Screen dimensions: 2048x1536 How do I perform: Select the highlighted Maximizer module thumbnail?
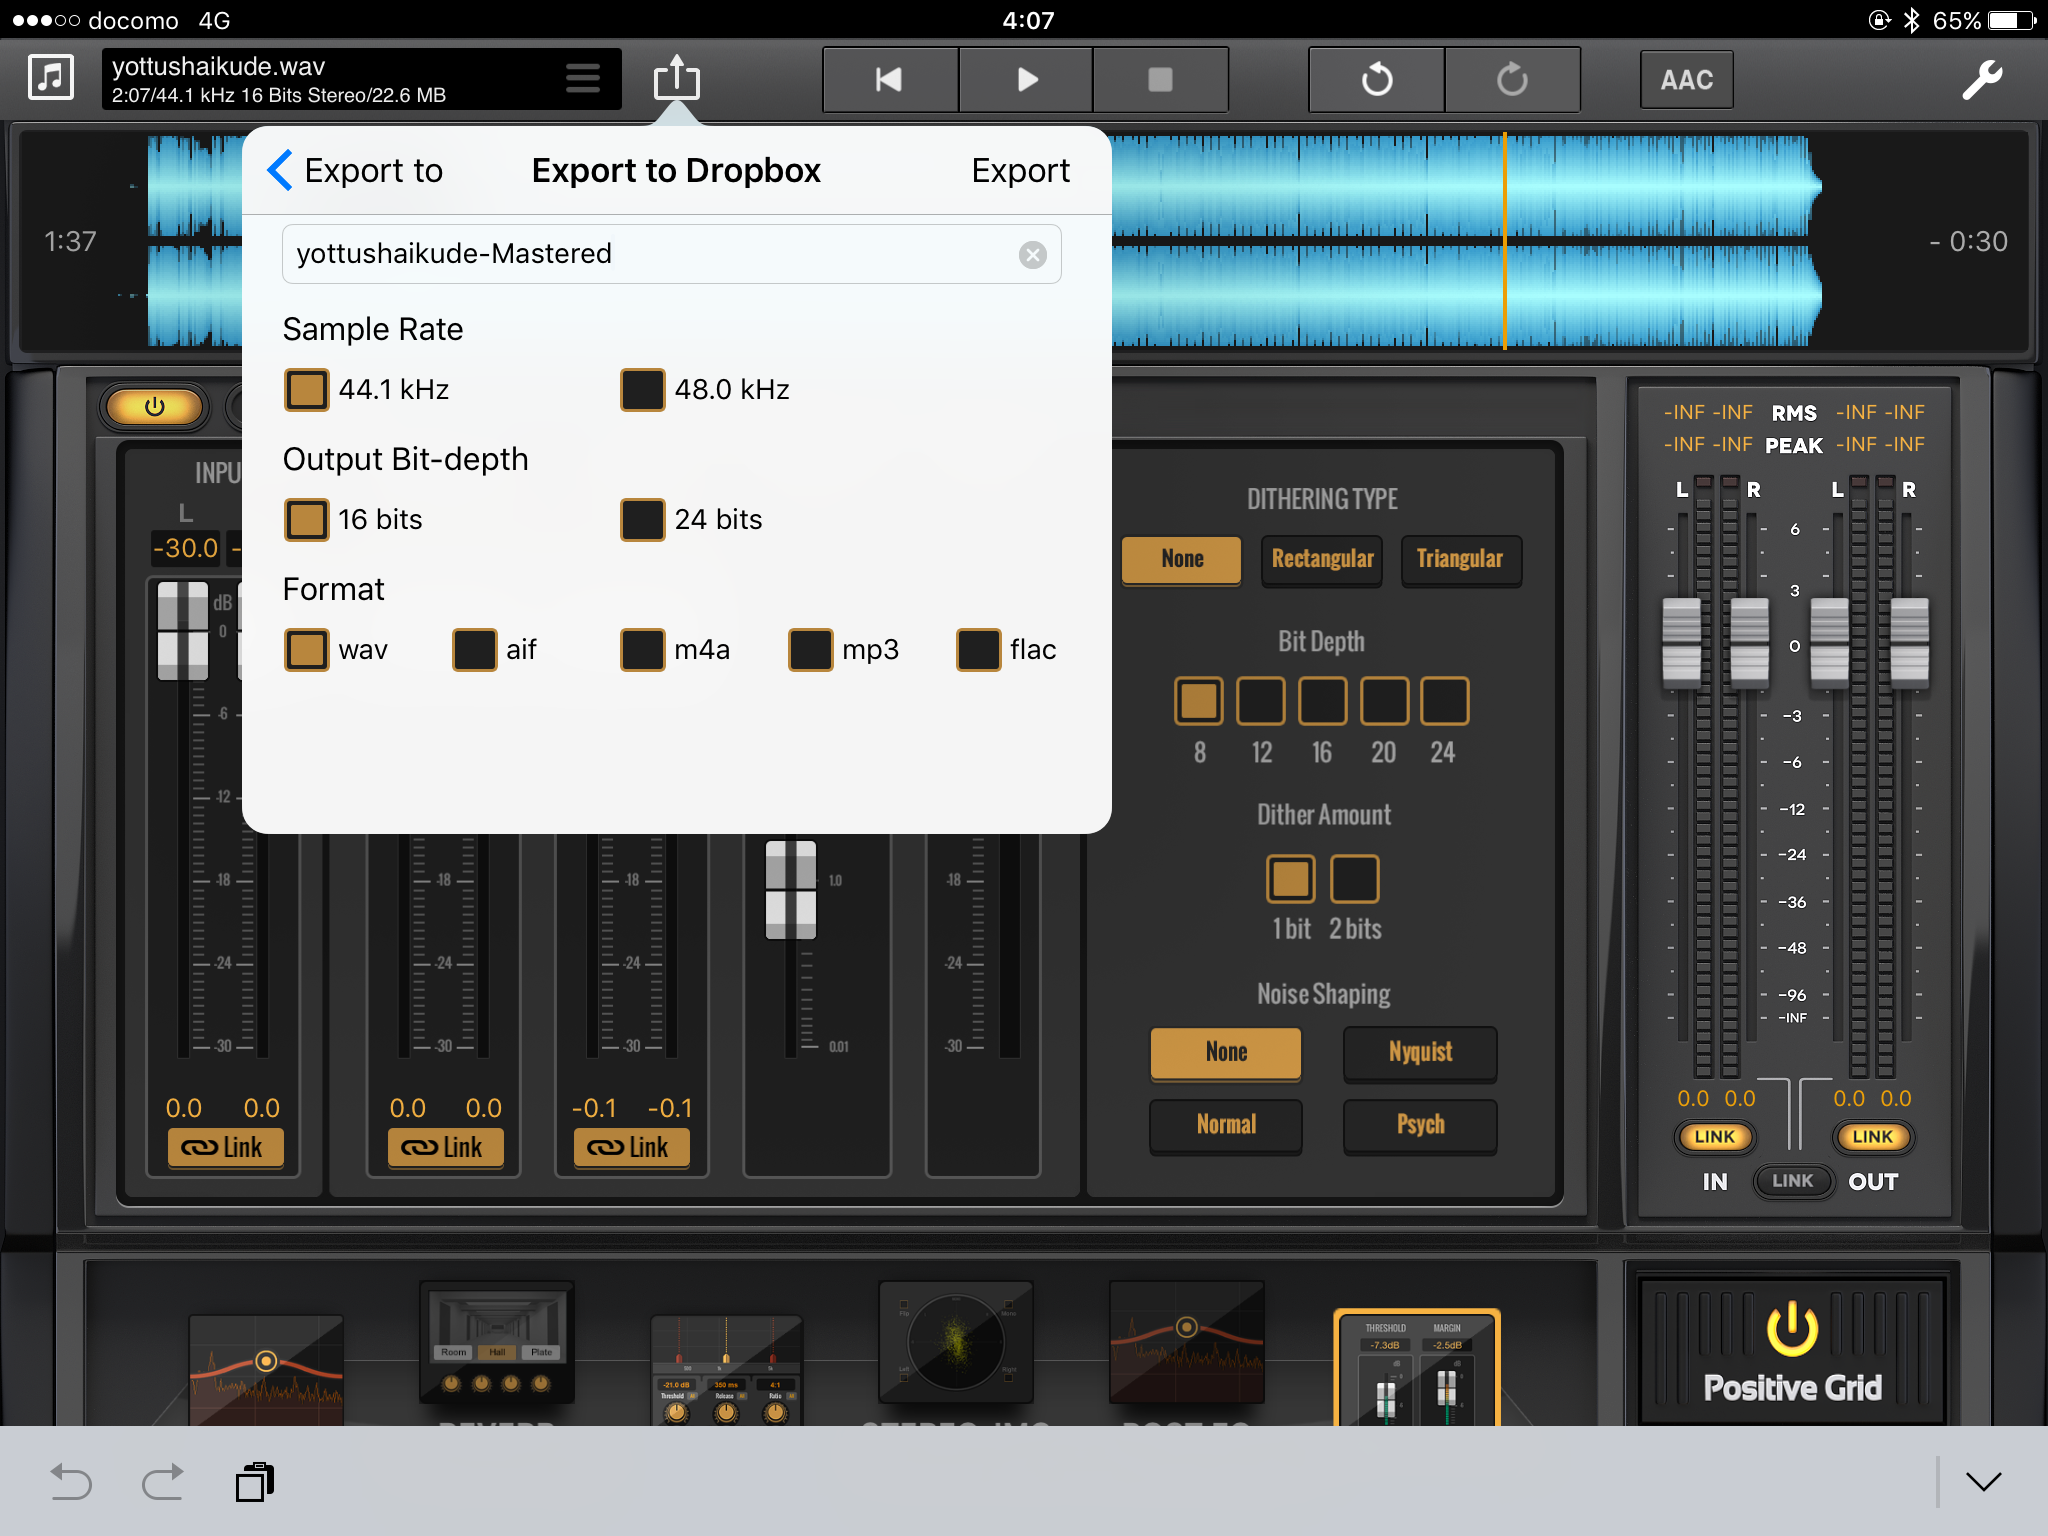point(1417,1368)
